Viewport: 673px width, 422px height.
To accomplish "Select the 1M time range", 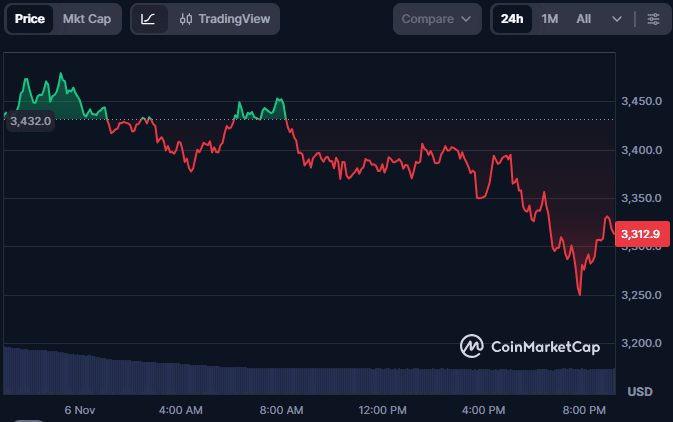I will pyautogui.click(x=550, y=19).
